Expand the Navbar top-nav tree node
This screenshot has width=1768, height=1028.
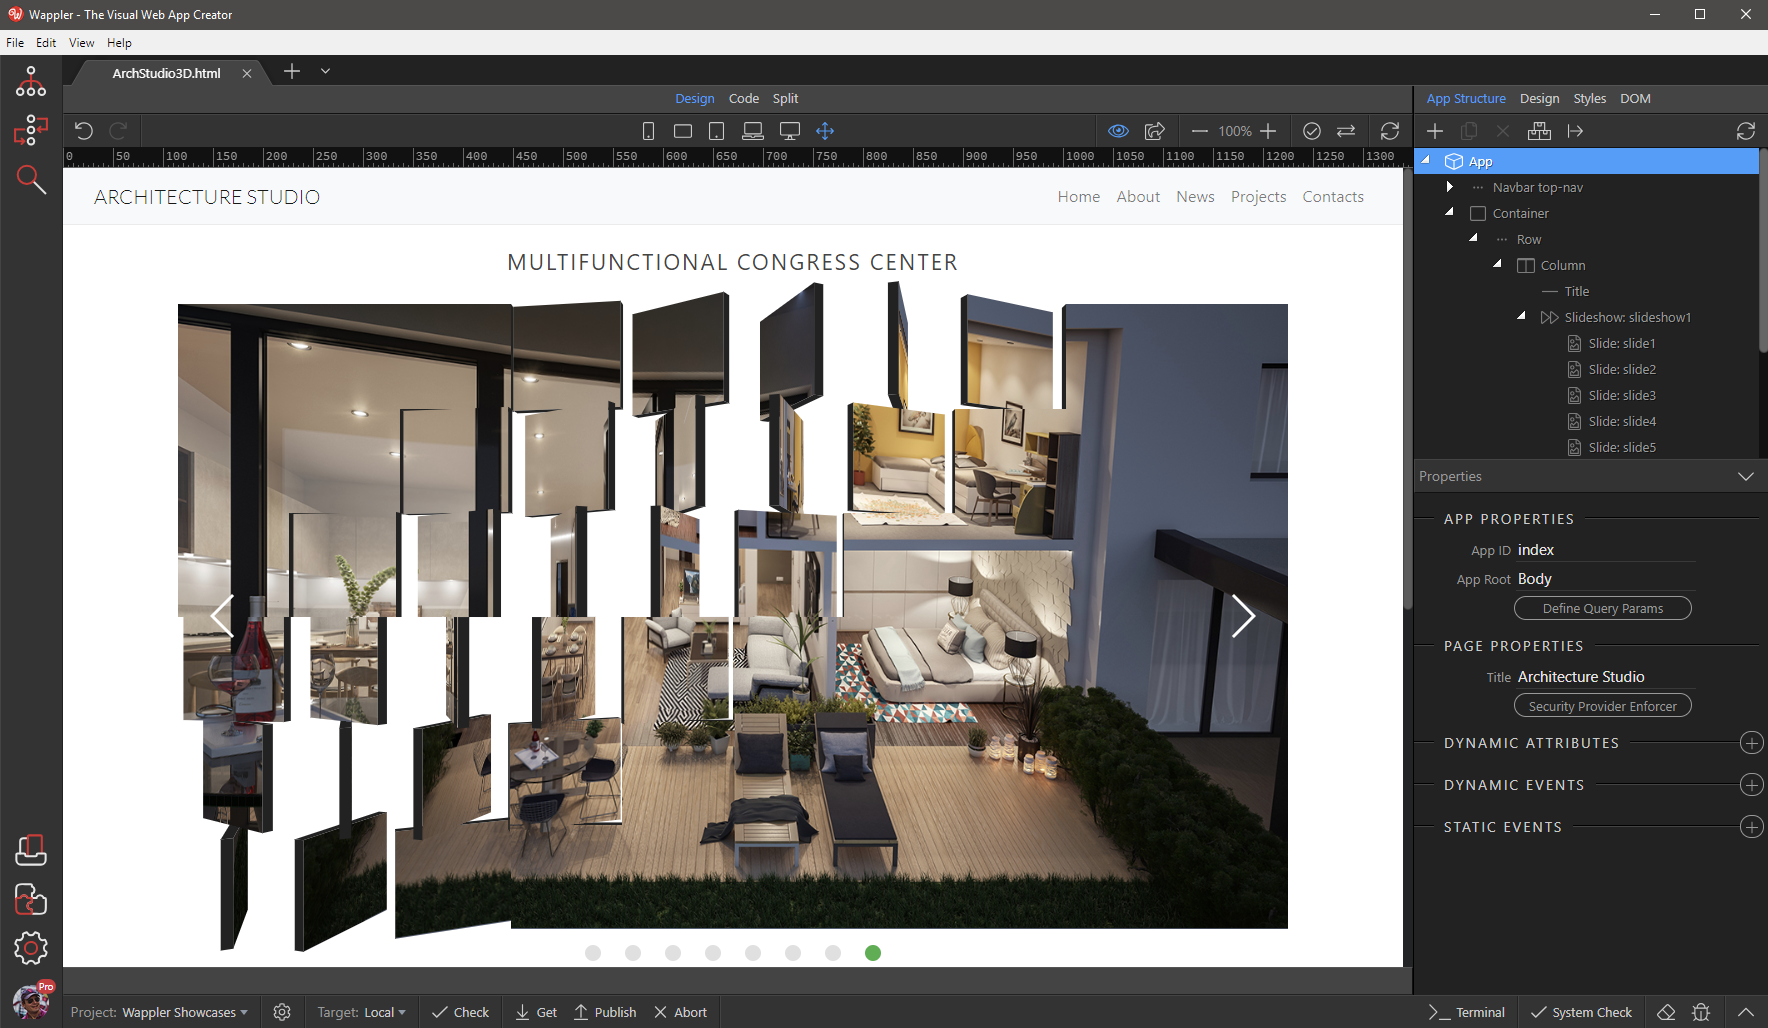pos(1450,186)
